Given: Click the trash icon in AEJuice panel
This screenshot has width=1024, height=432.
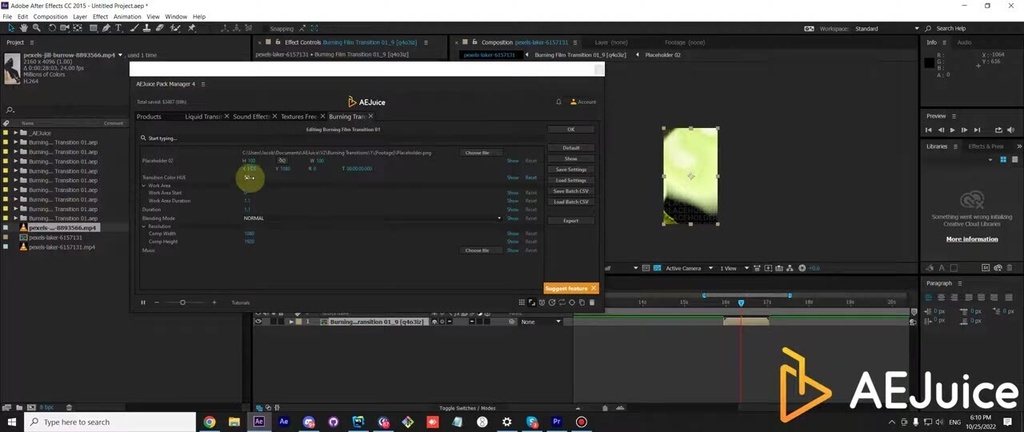Looking at the screenshot, I should coord(592,302).
